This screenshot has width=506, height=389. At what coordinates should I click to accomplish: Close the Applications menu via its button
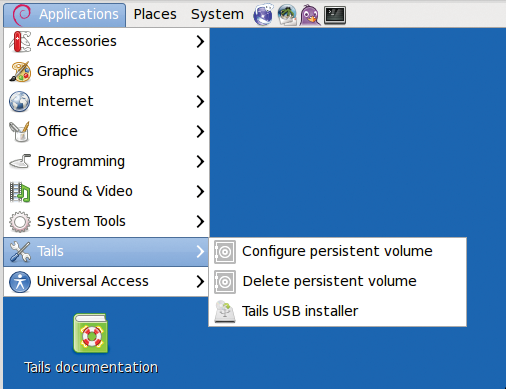(x=65, y=15)
